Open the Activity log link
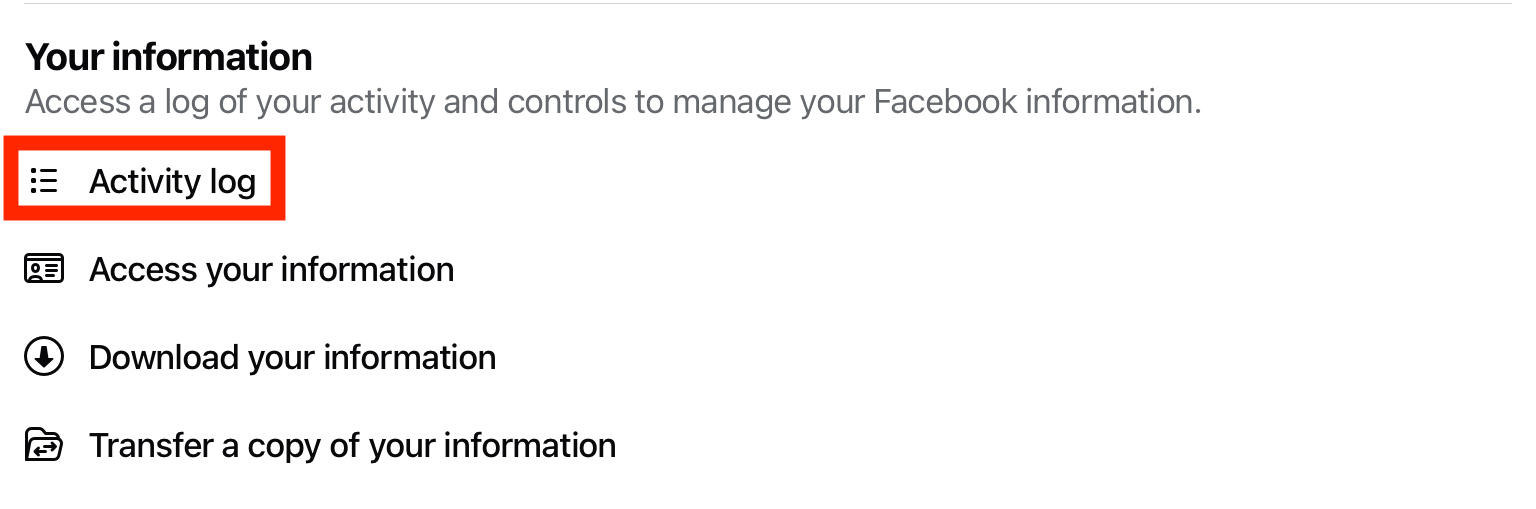The width and height of the screenshot is (1536, 509). (x=173, y=181)
